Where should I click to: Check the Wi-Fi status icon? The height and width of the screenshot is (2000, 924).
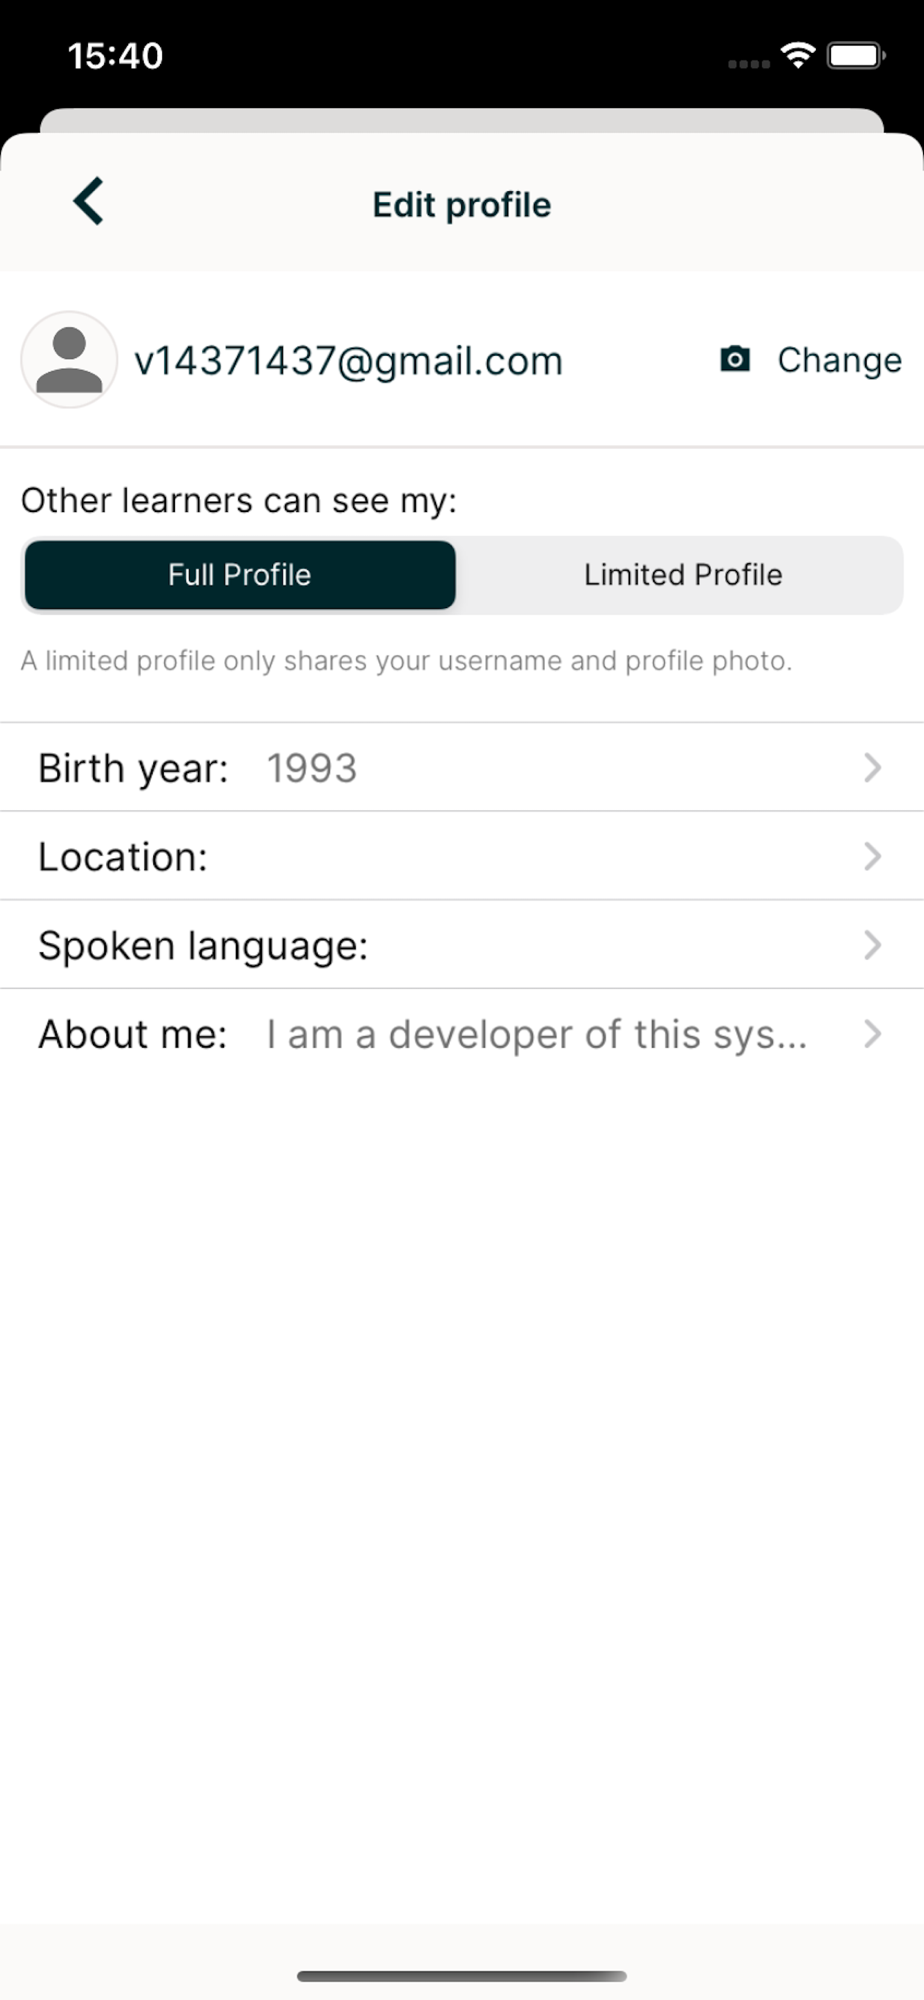pos(798,56)
